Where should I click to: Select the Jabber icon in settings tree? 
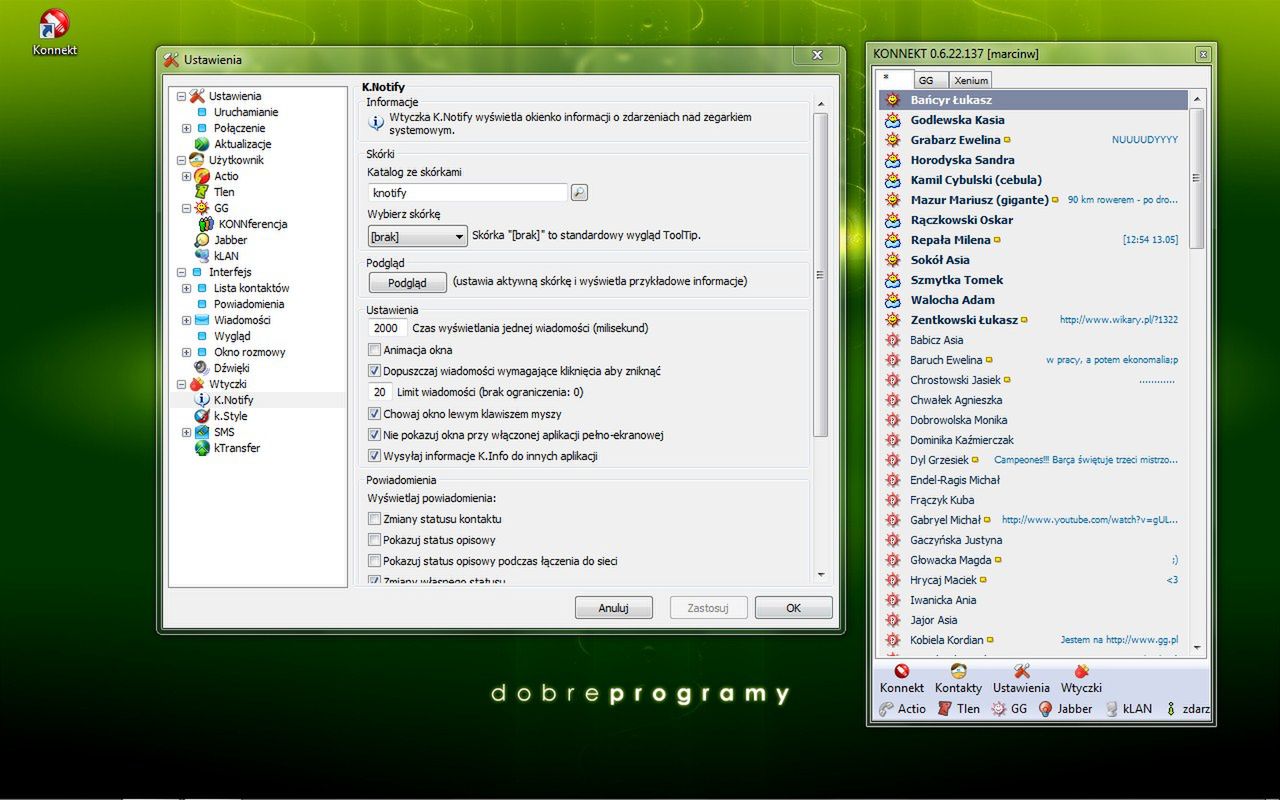tap(201, 240)
